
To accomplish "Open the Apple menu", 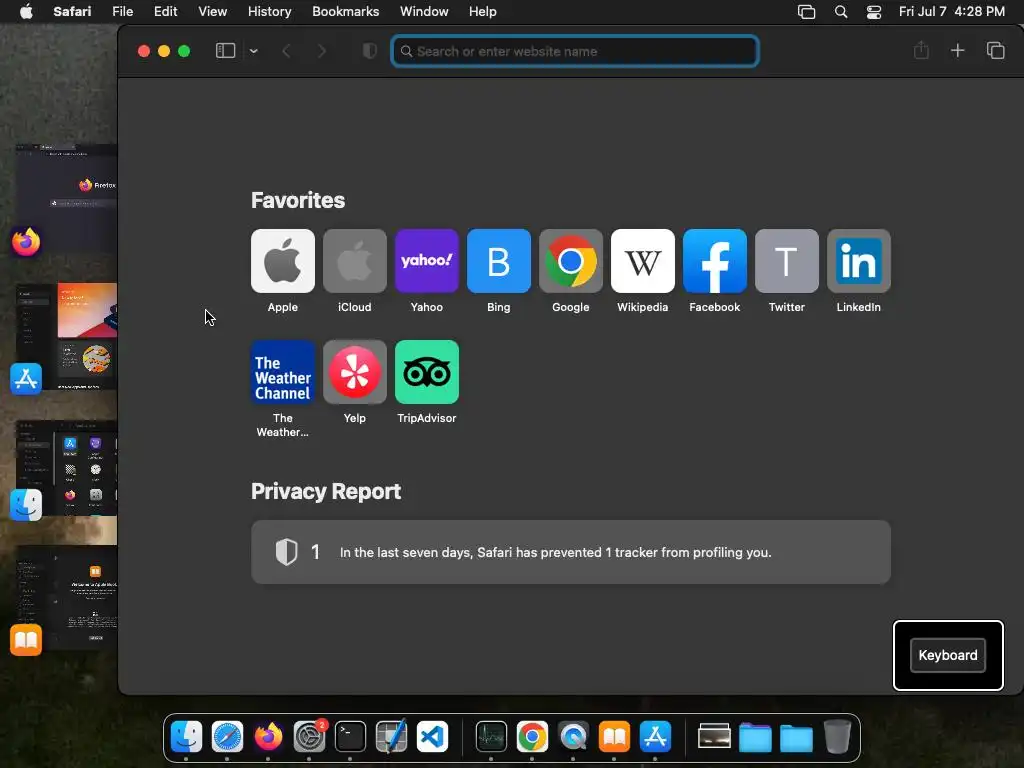I will (26, 12).
